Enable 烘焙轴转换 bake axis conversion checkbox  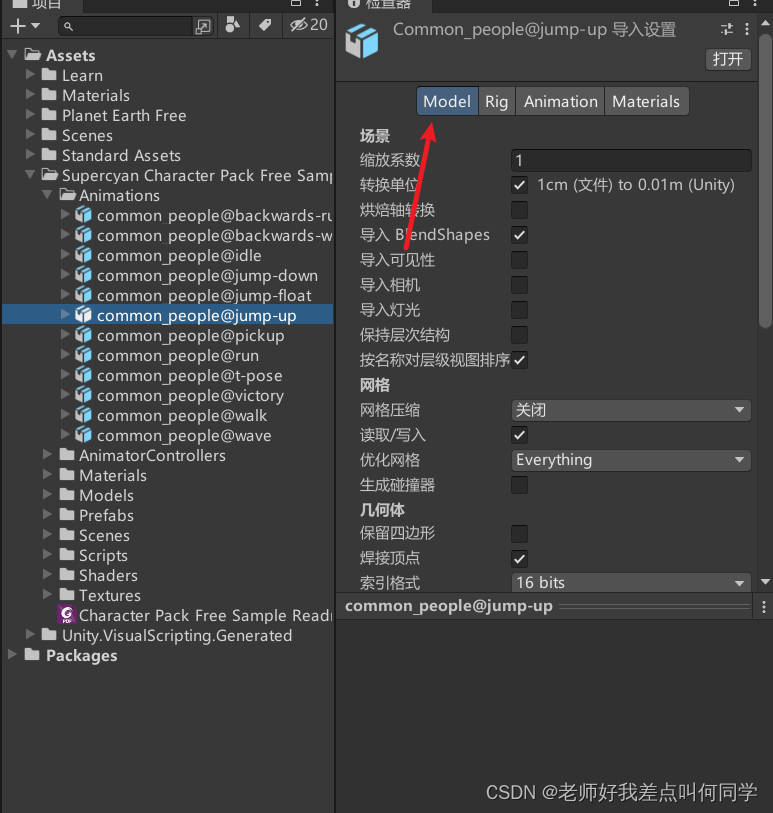(519, 210)
